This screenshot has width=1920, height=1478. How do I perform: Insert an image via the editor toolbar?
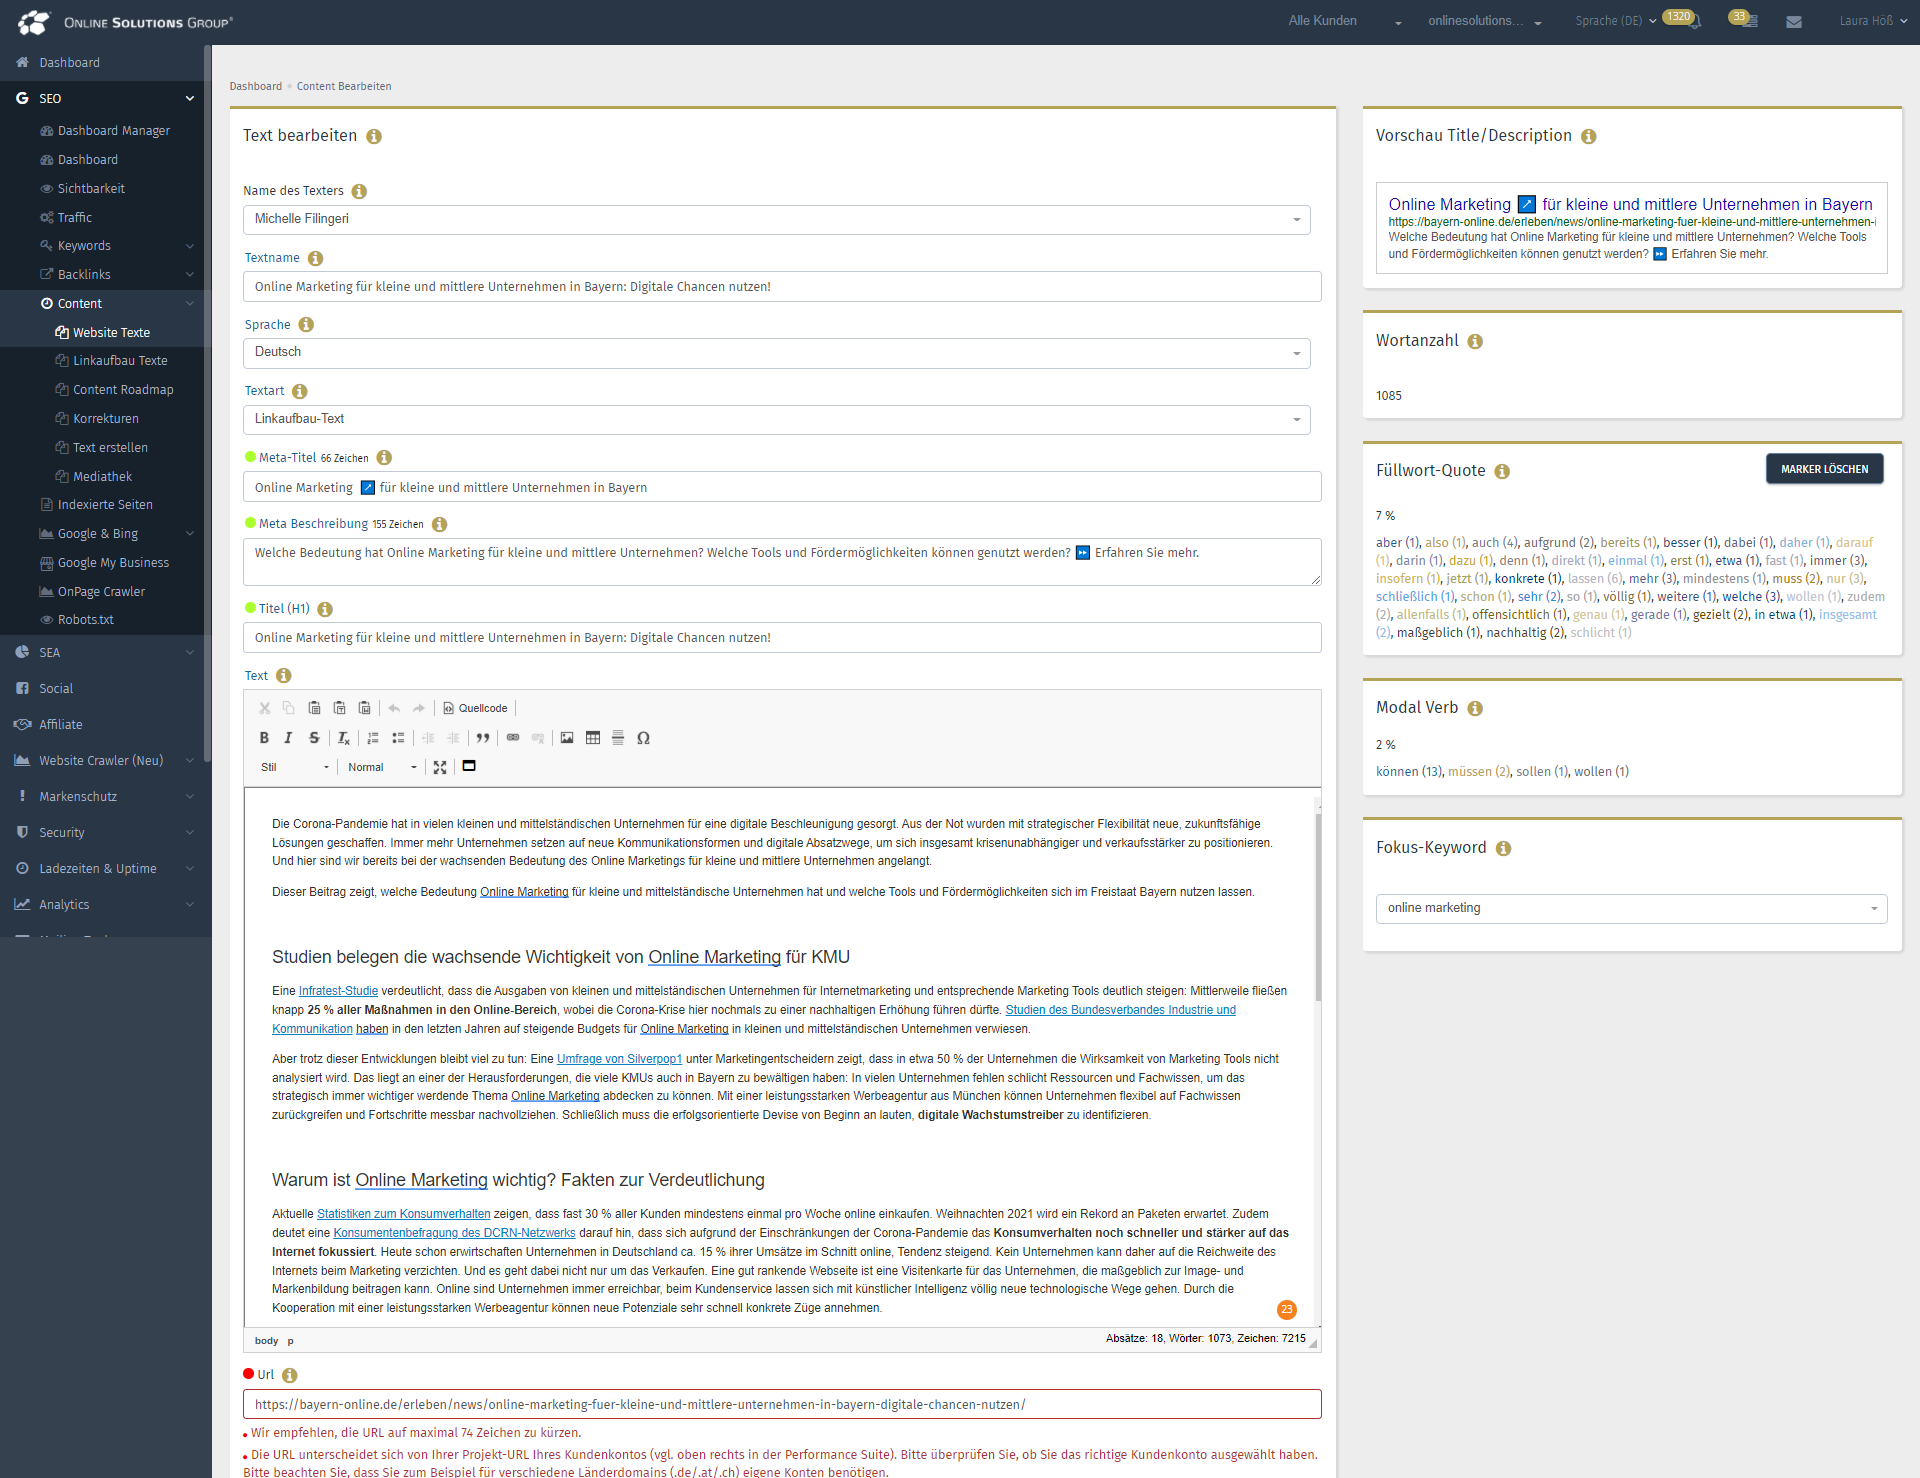[x=567, y=738]
